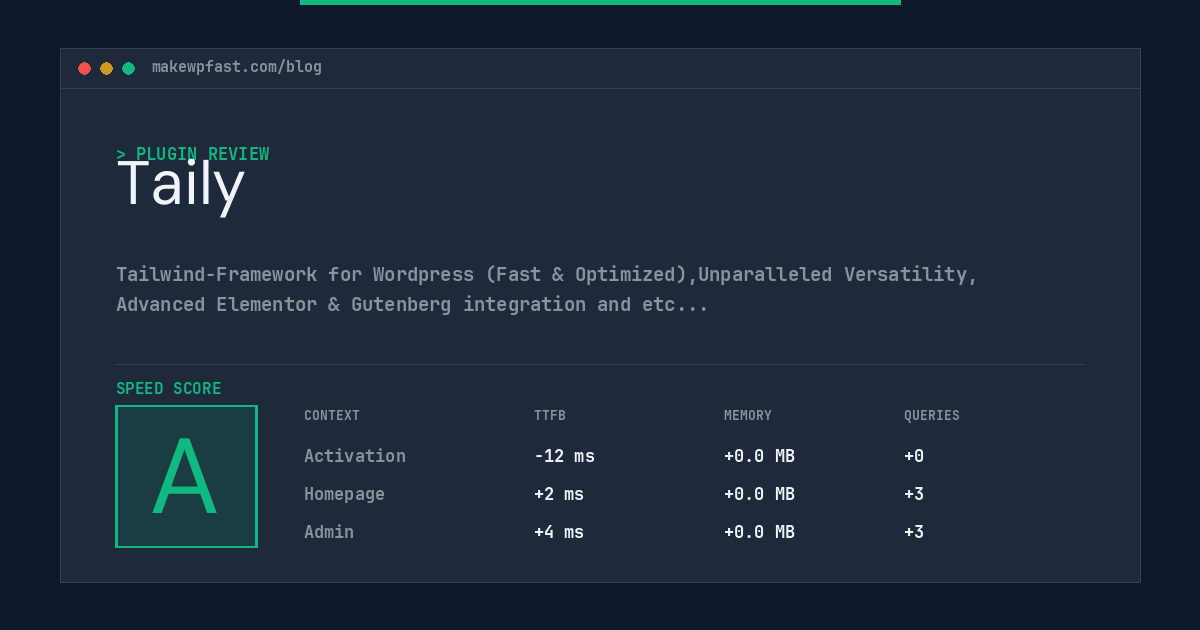Click the '+2 ms' TTFB value
The width and height of the screenshot is (1200, 630).
[x=559, y=494]
